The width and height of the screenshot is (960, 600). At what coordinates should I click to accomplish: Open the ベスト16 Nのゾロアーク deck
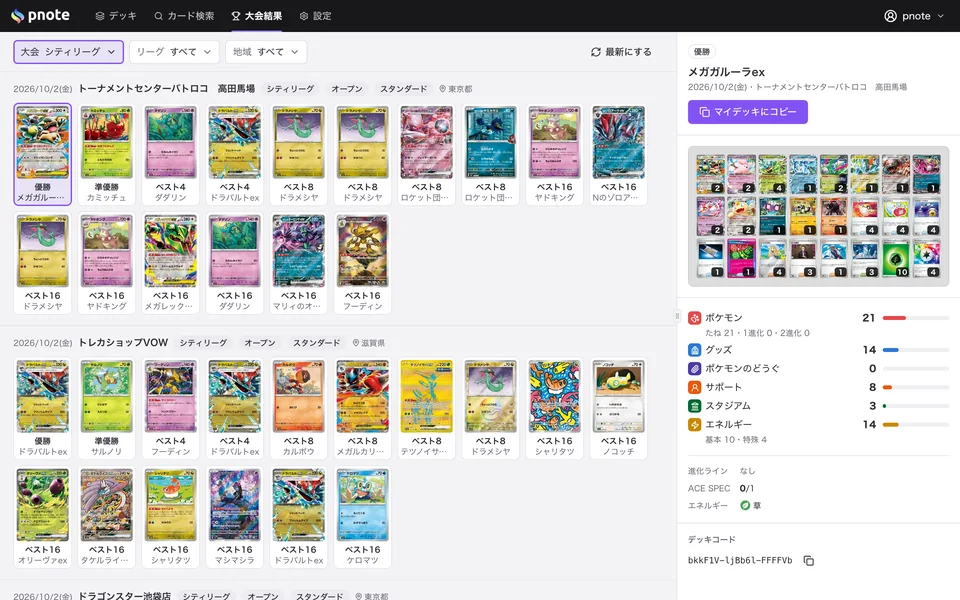point(618,154)
